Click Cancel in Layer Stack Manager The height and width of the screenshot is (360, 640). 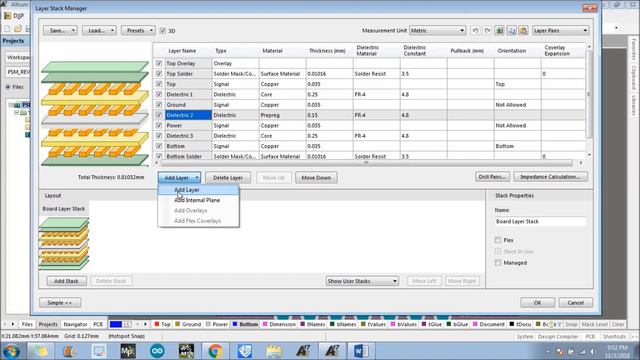(575, 302)
